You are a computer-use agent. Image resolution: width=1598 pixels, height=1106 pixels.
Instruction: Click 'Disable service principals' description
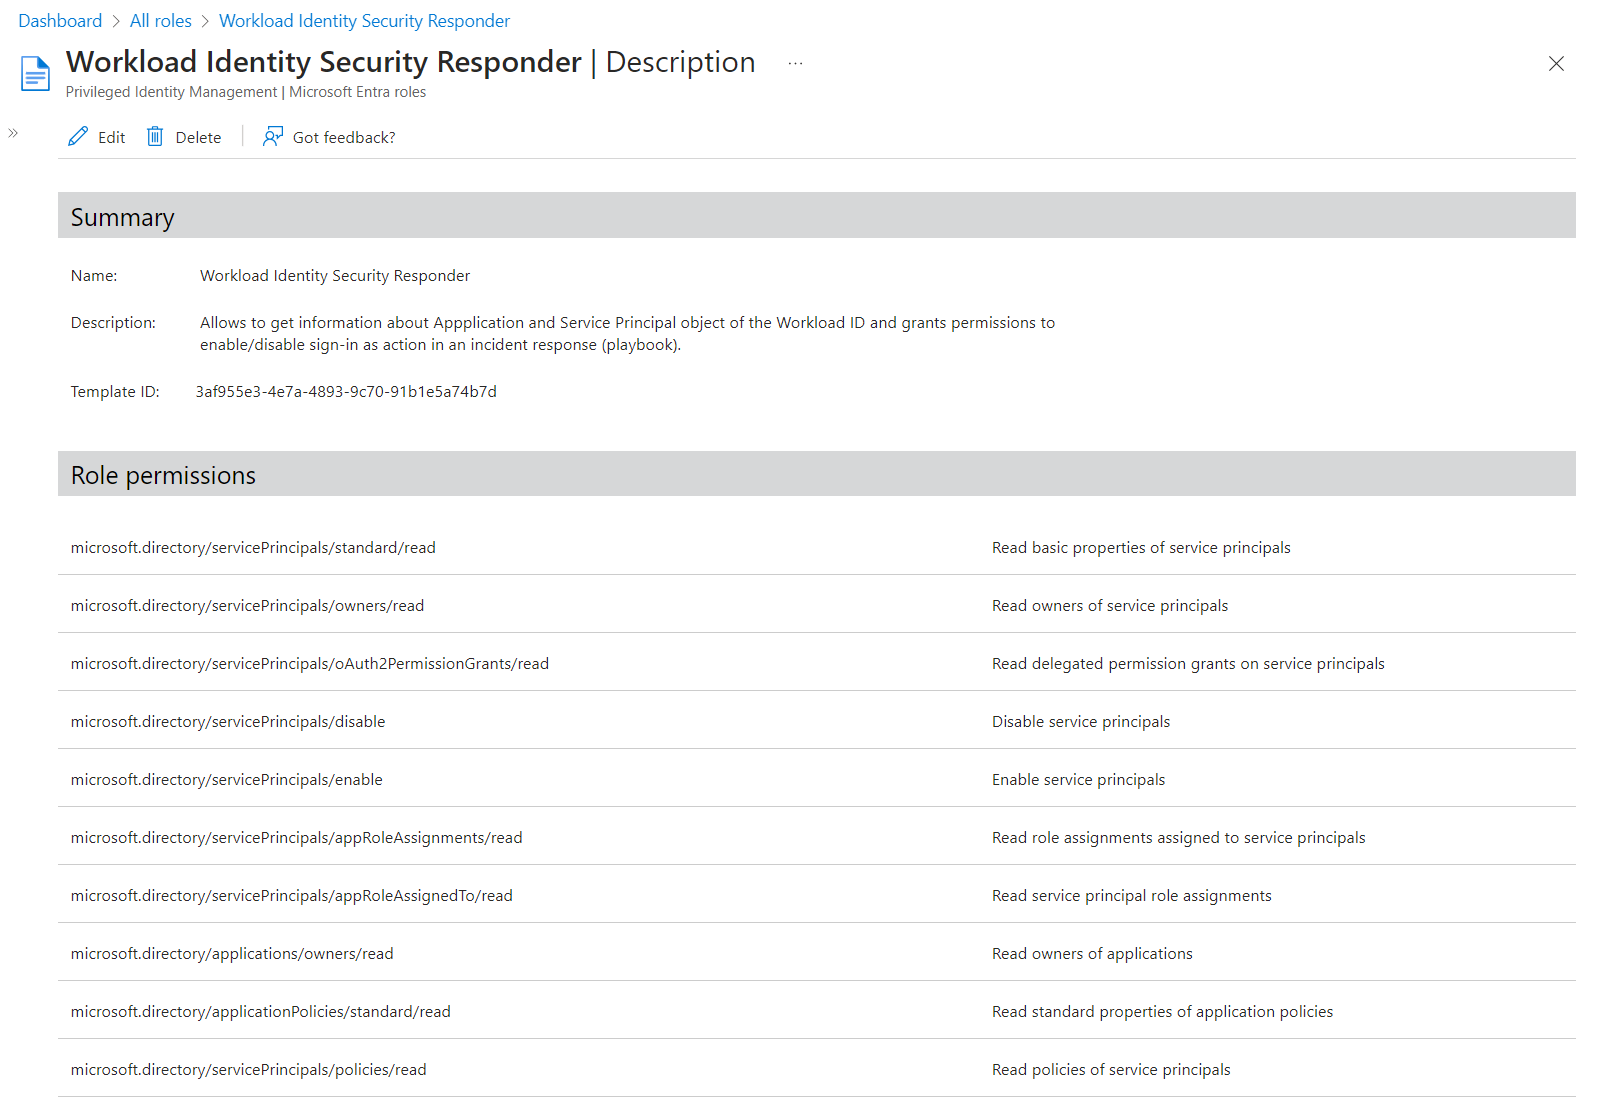tap(1081, 722)
